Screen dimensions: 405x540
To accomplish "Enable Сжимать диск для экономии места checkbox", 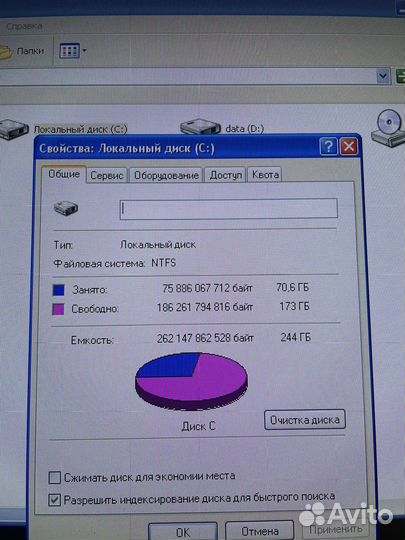I will [54, 478].
